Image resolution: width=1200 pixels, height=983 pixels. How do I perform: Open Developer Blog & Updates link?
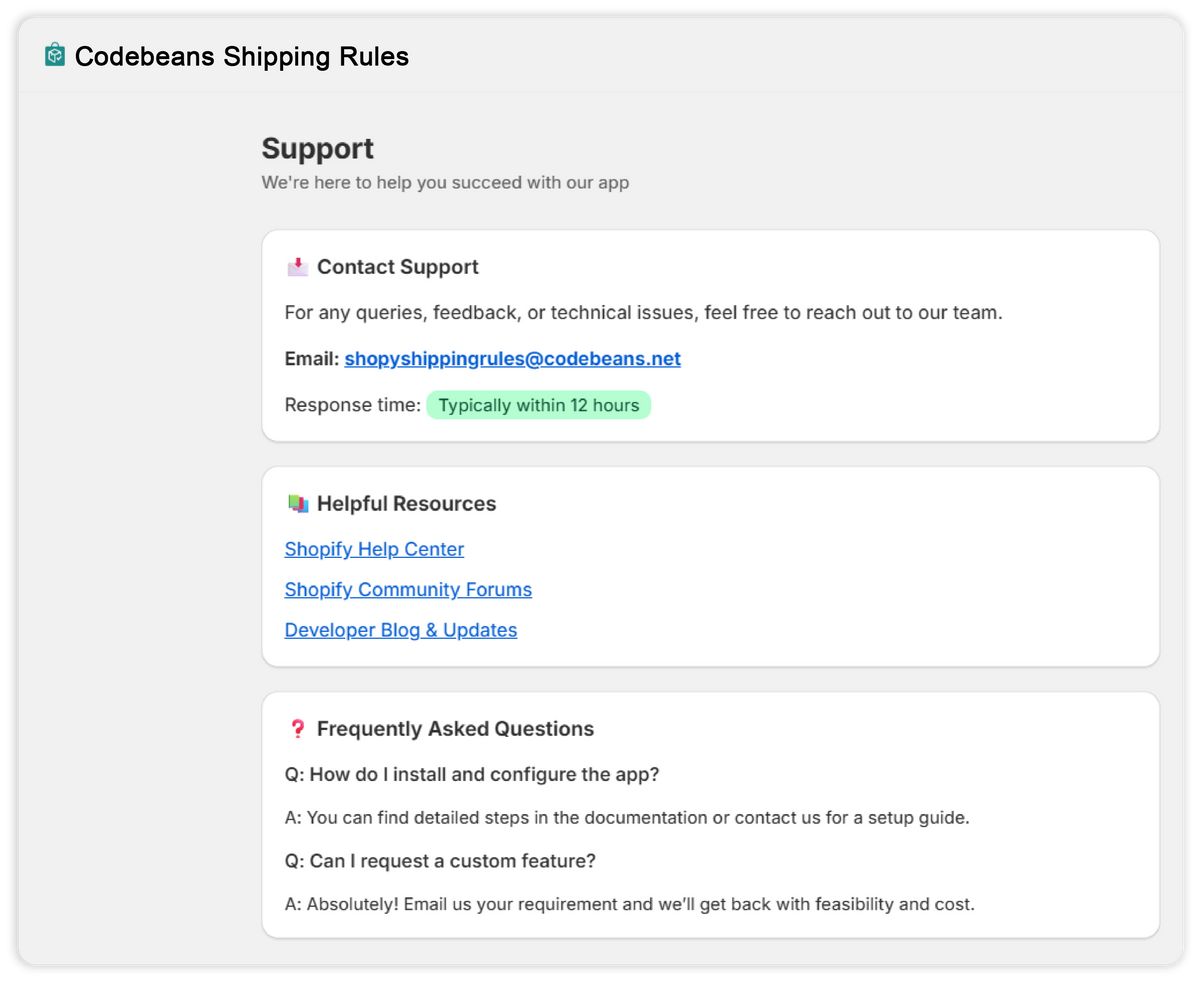(401, 630)
